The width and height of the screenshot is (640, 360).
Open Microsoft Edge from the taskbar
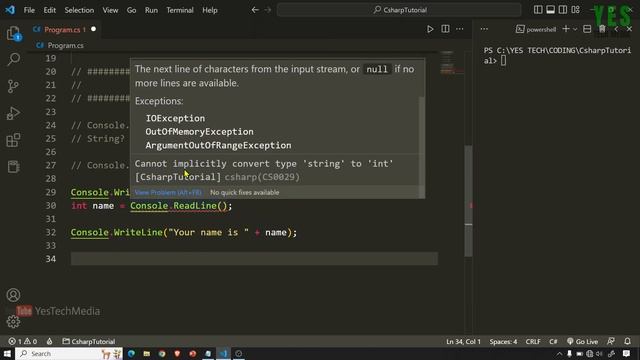pos(131,353)
